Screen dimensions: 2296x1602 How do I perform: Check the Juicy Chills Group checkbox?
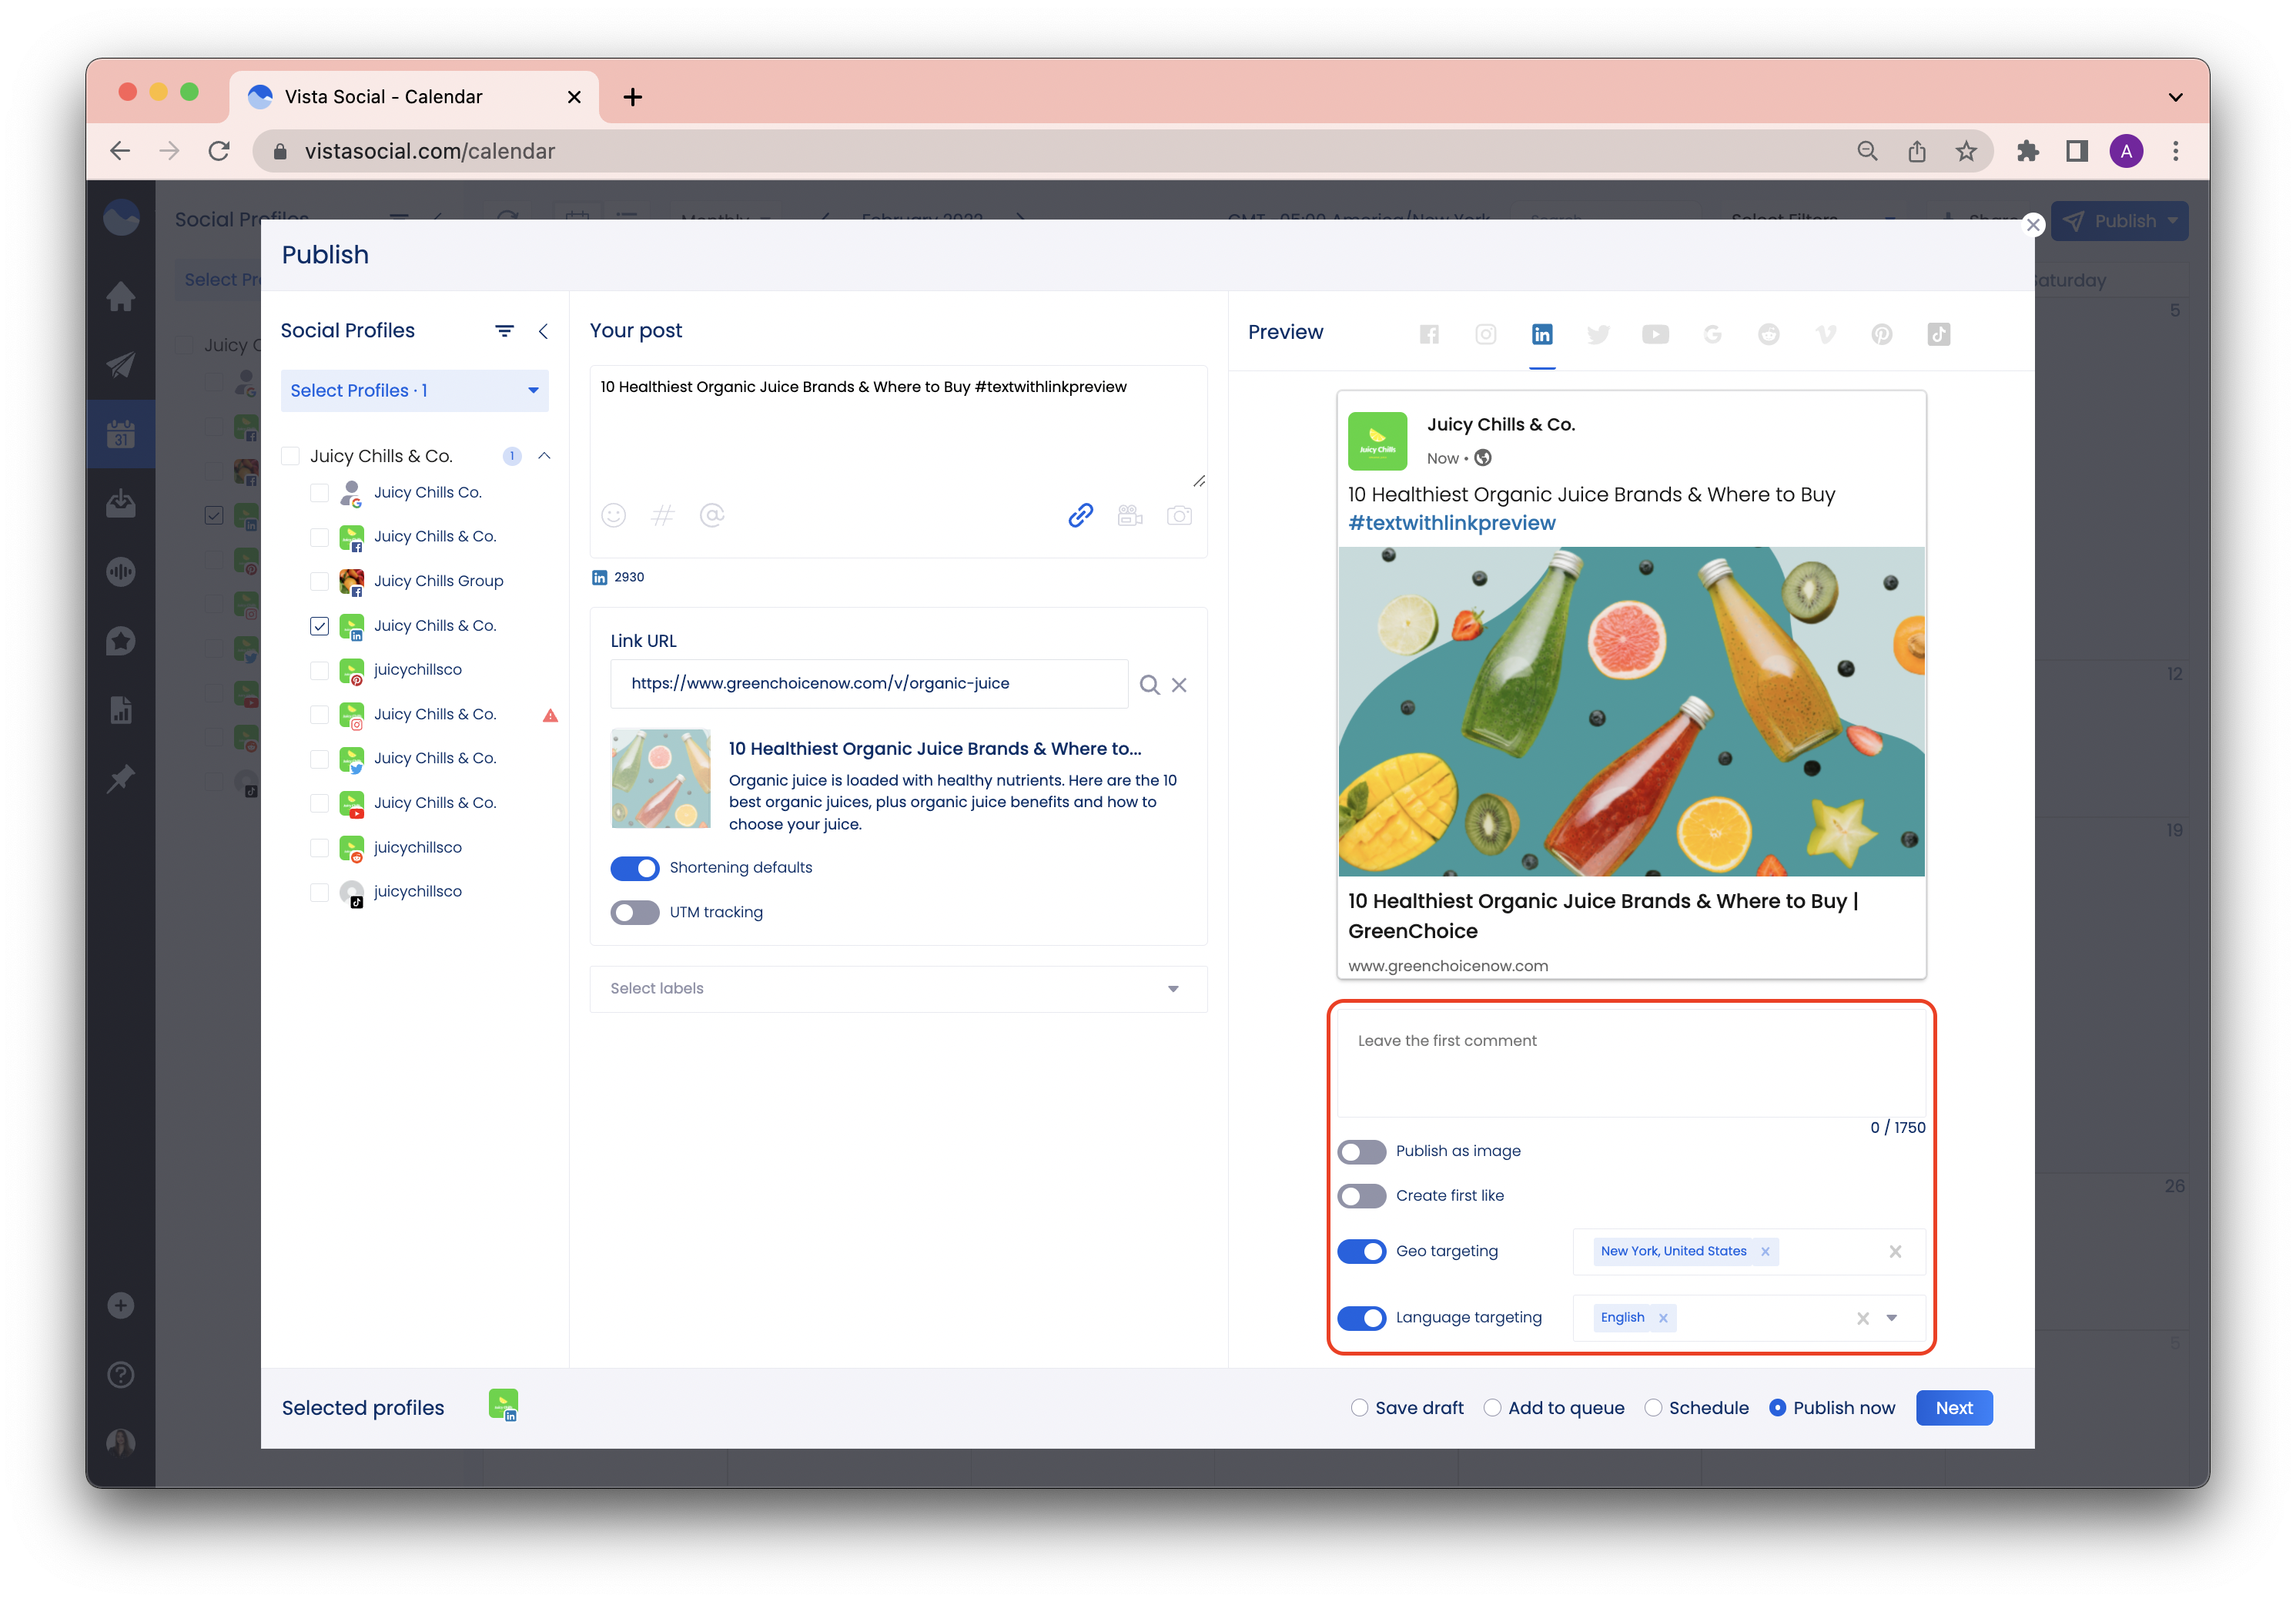click(x=319, y=581)
